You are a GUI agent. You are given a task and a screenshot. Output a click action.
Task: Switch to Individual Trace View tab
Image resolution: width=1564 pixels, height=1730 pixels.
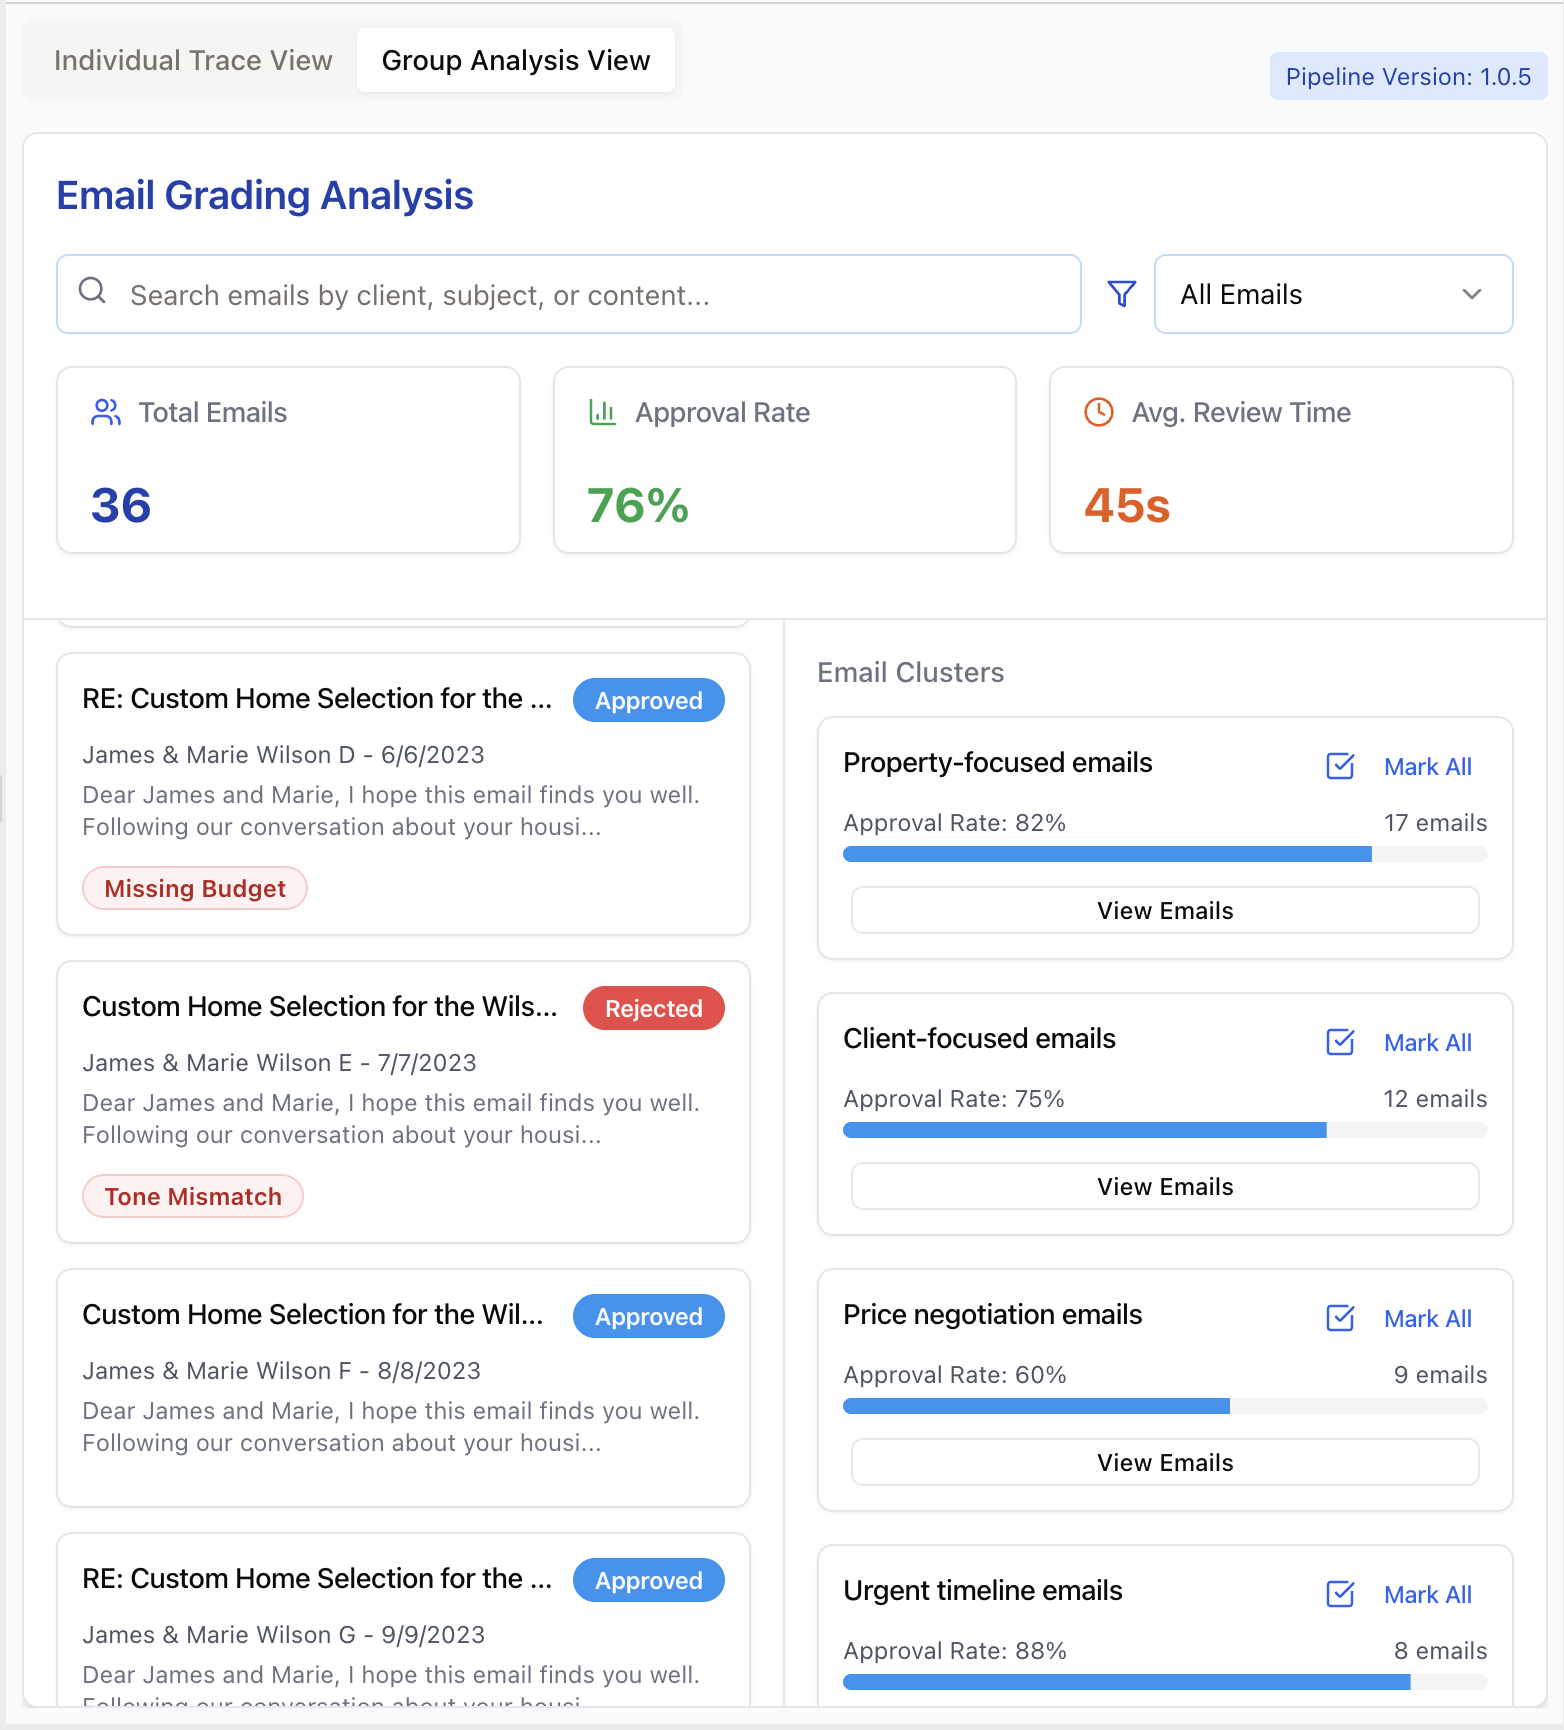193,60
